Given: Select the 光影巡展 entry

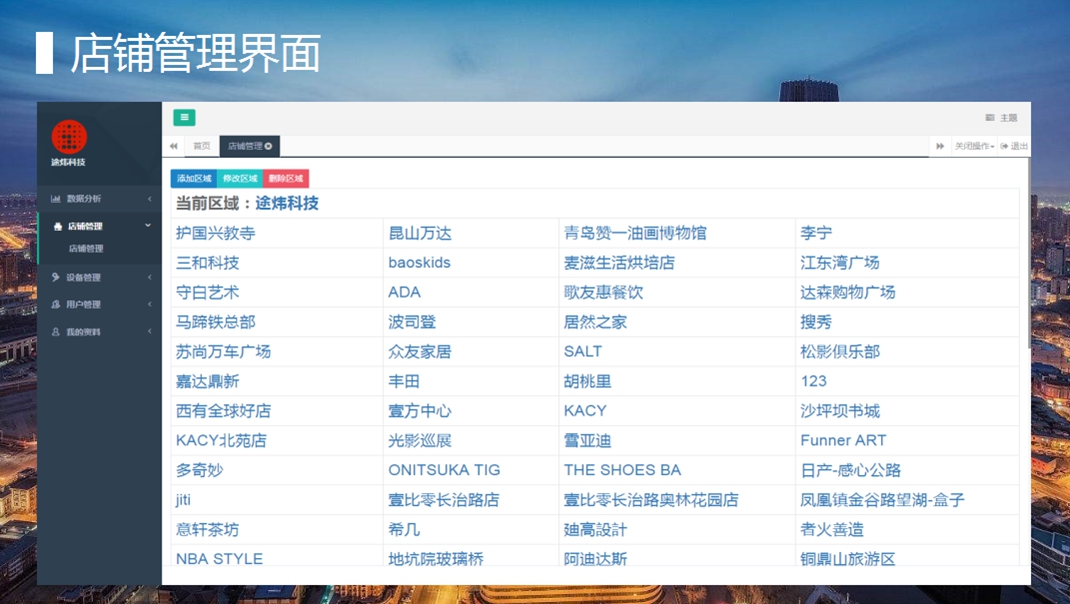Looking at the screenshot, I should (420, 441).
